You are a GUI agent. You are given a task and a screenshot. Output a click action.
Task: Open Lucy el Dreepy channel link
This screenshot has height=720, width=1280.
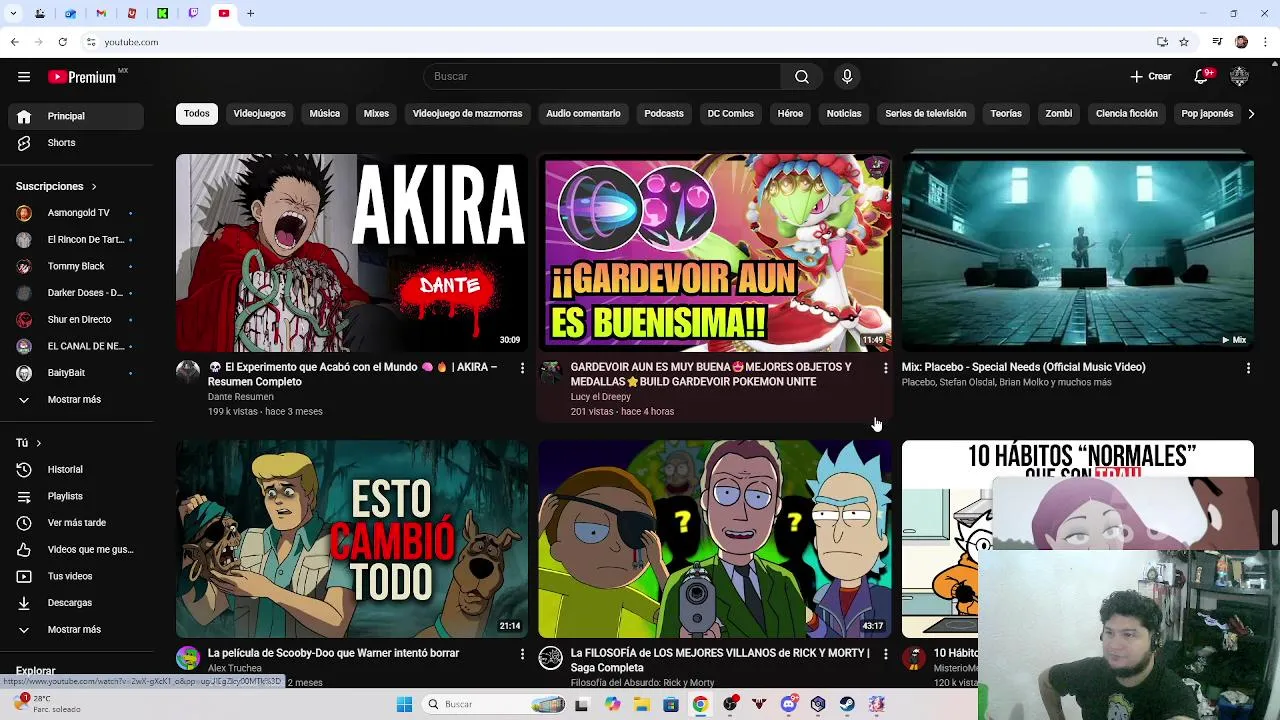click(600, 397)
